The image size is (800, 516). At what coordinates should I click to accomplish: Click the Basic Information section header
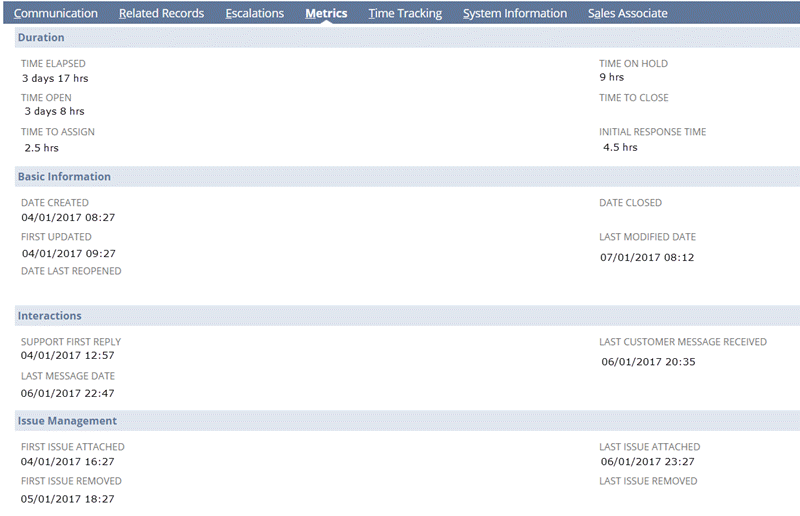(407, 177)
